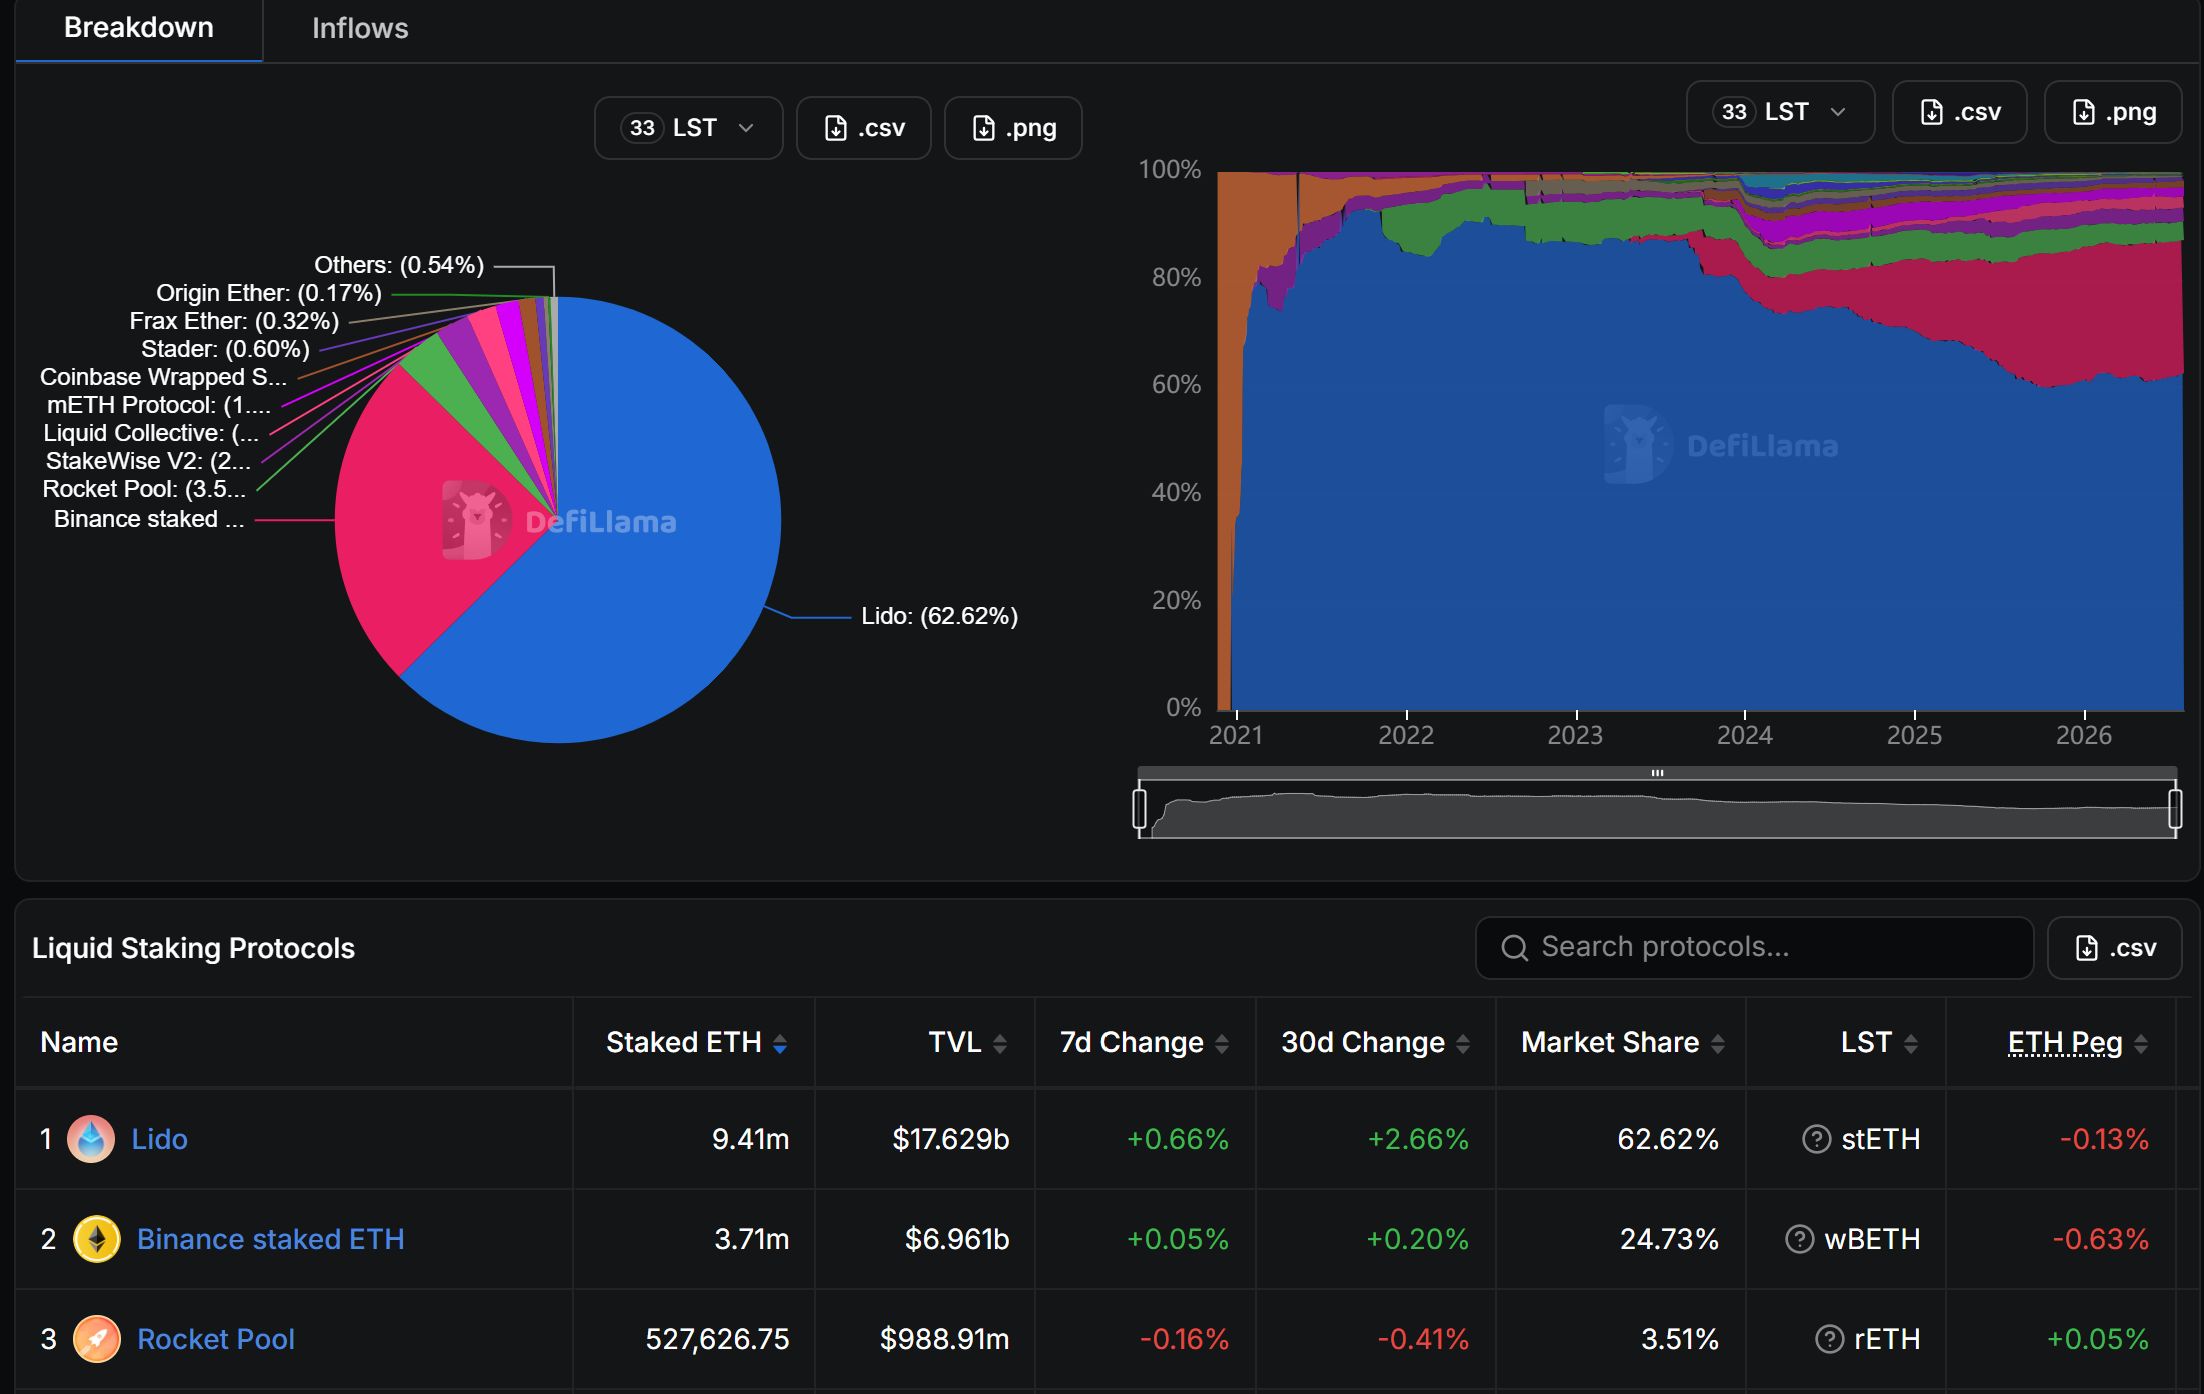This screenshot has height=1394, width=2204.
Task: Click the Lido droplet logo icon
Action: (91, 1139)
